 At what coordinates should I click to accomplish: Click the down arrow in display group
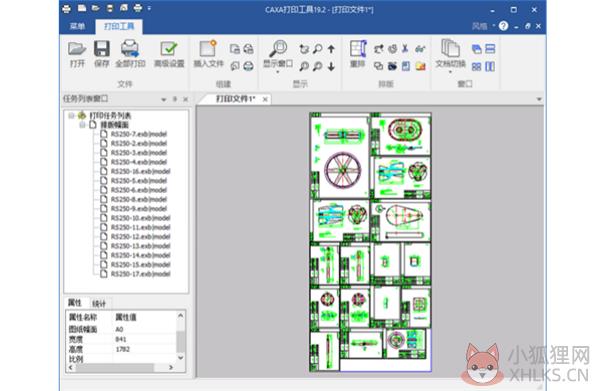pos(331,67)
